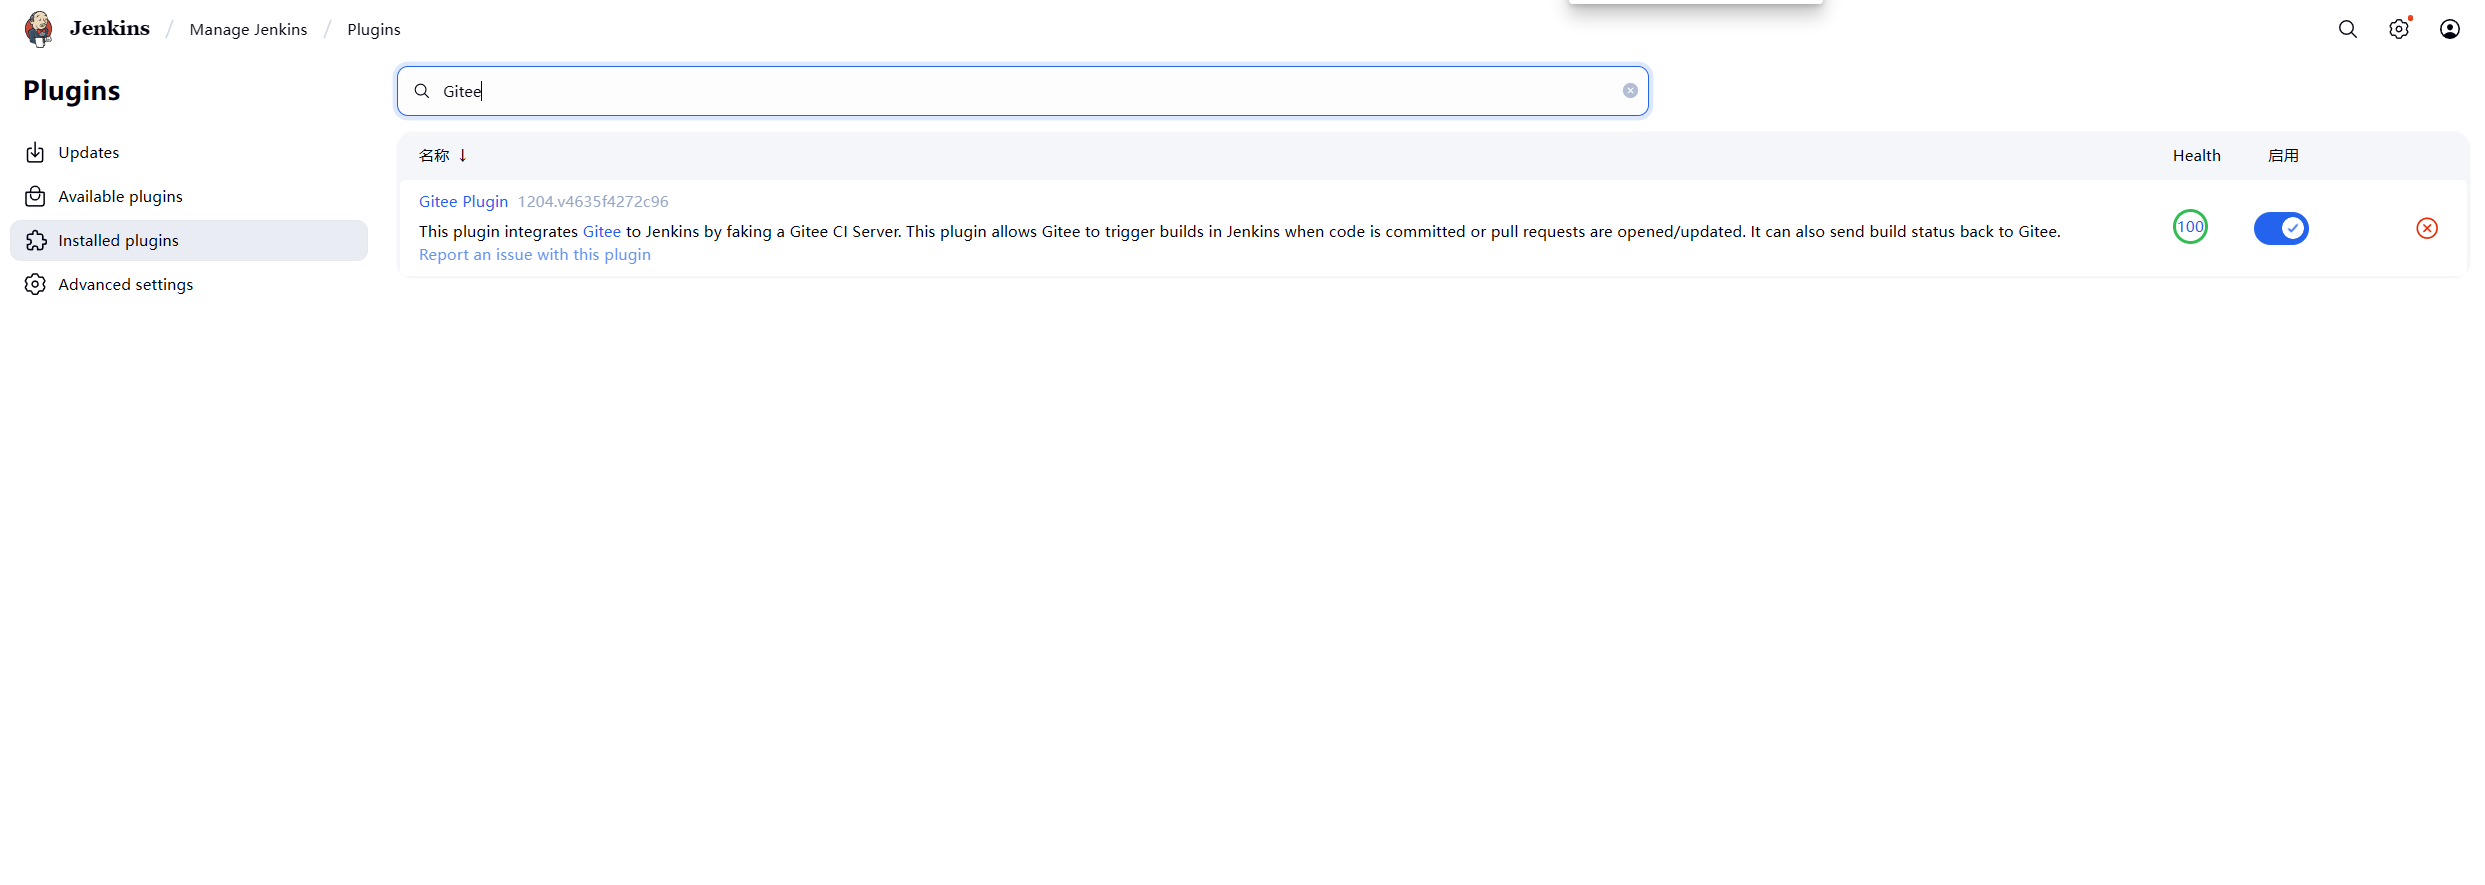This screenshot has width=2485, height=885.
Task: Click Report an issue with this plugin
Action: point(535,255)
